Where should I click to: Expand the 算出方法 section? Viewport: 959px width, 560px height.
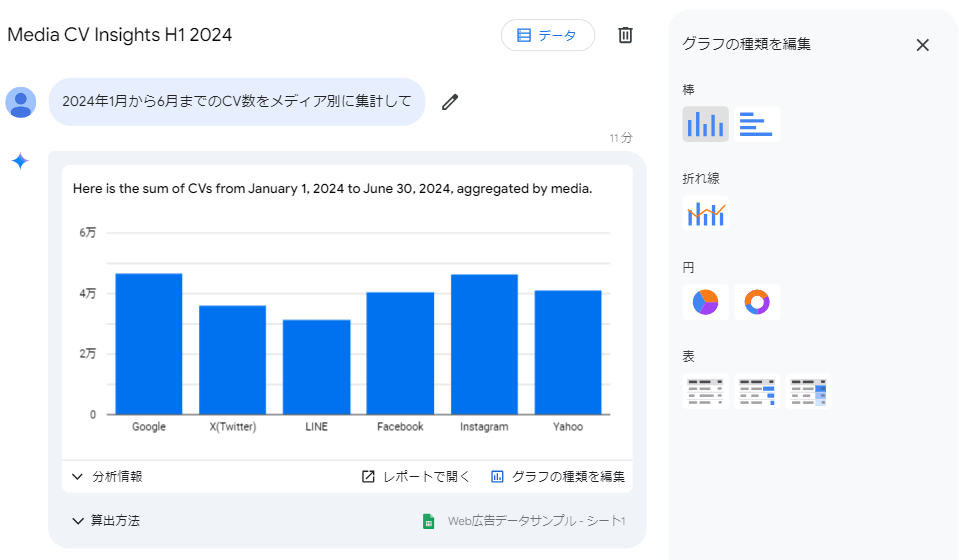click(x=105, y=521)
